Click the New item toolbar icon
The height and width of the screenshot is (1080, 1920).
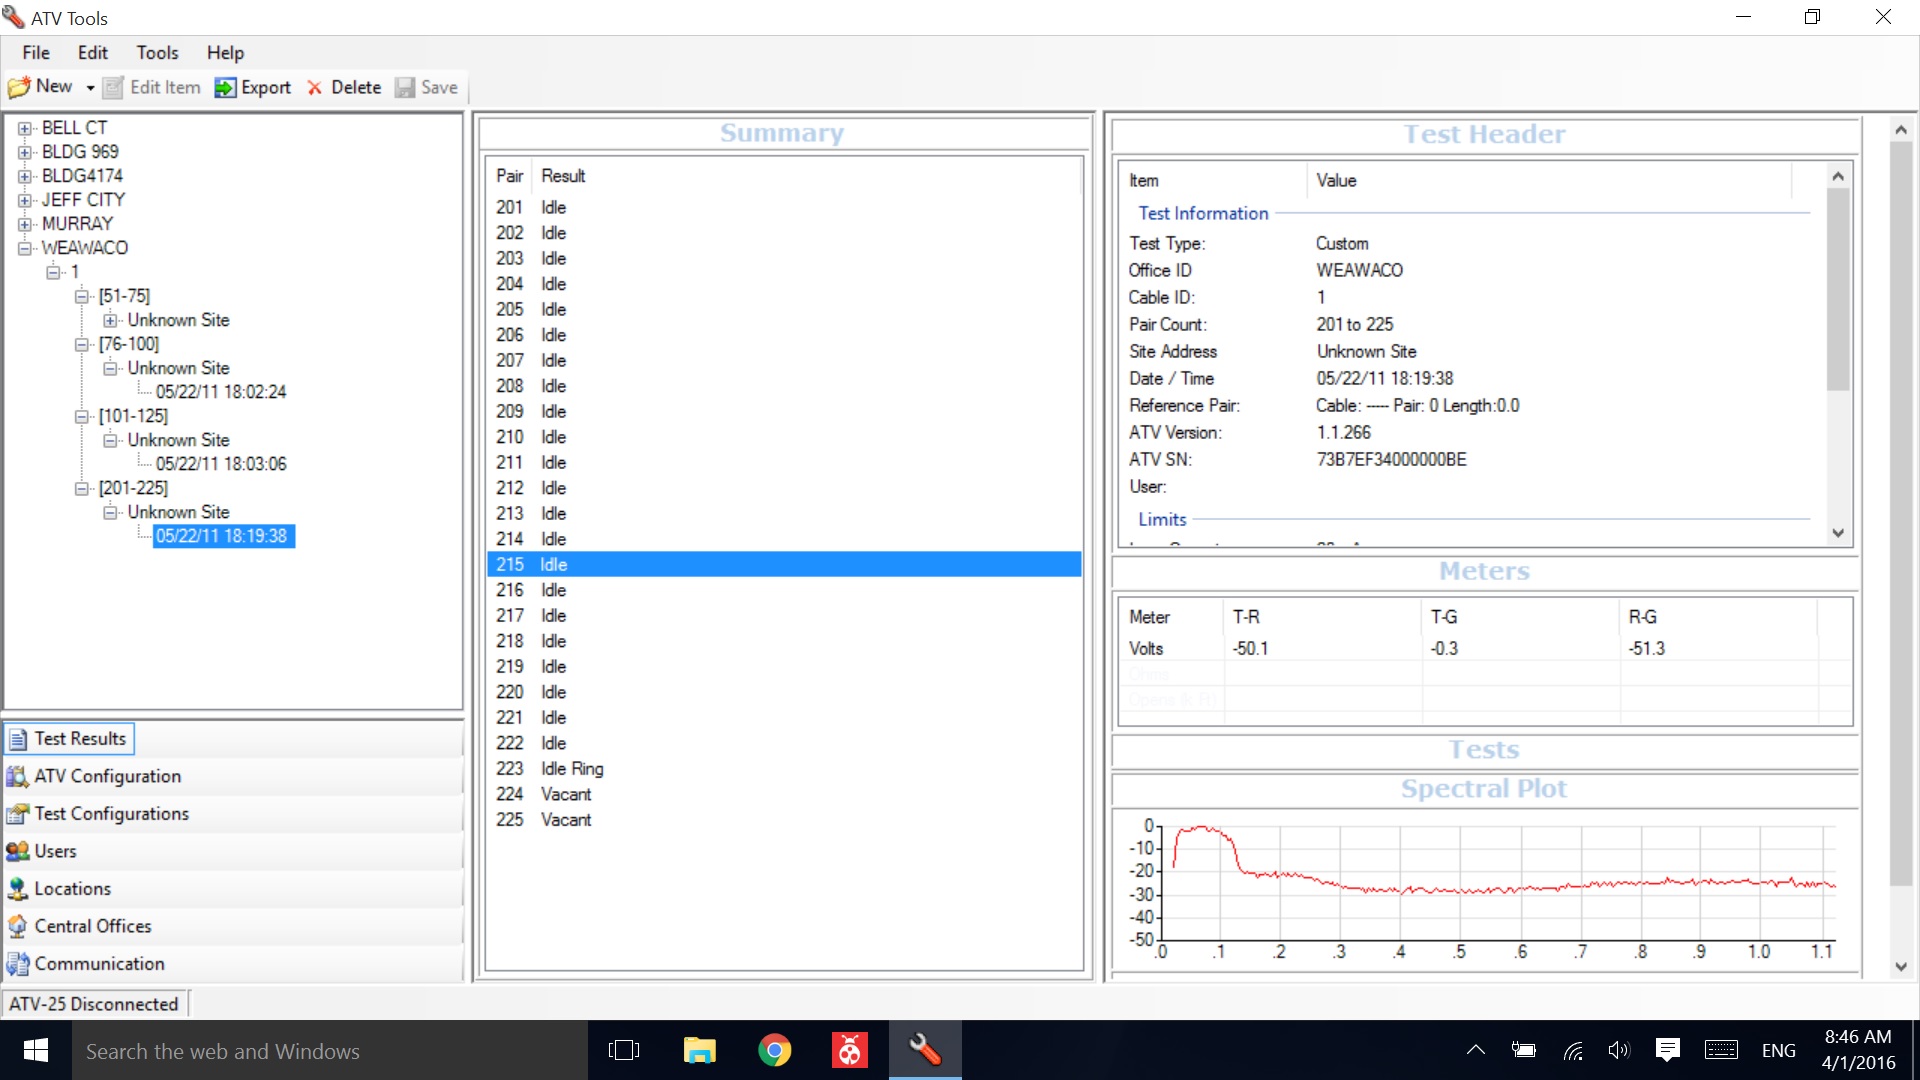pos(18,87)
